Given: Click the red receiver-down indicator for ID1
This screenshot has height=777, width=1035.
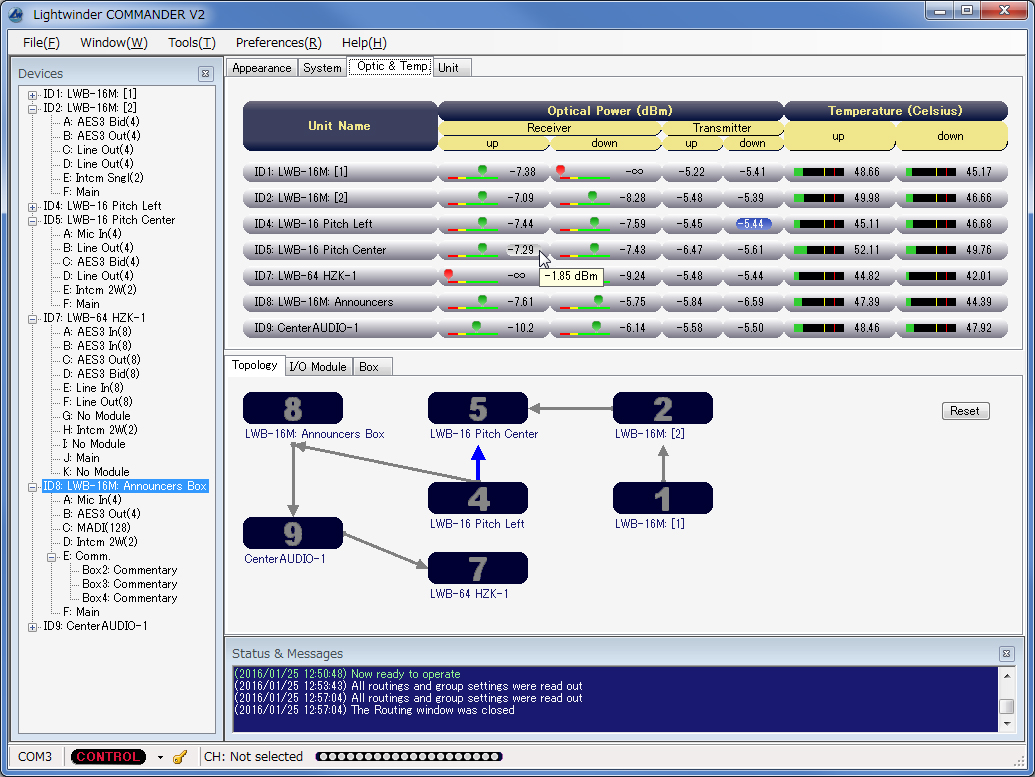Looking at the screenshot, I should pyautogui.click(x=560, y=170).
